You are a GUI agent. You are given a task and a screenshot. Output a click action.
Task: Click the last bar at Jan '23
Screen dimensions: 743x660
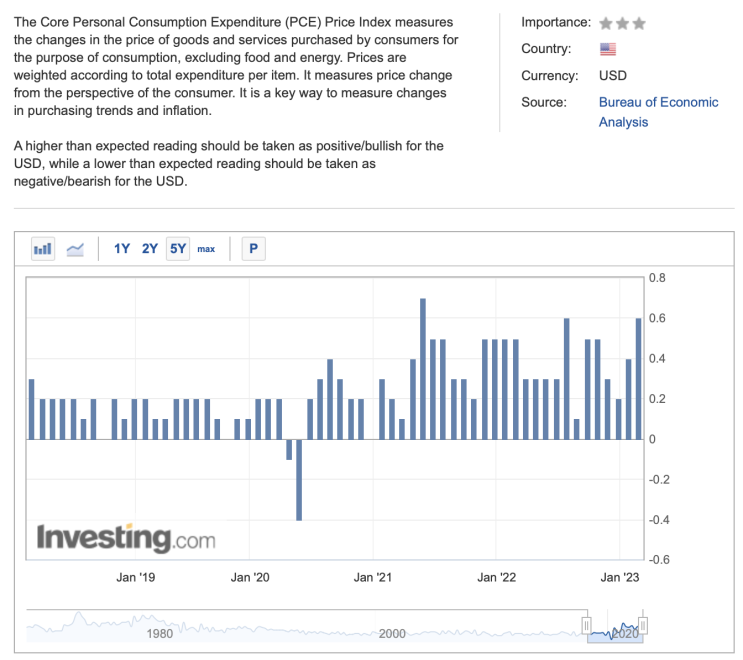click(640, 378)
